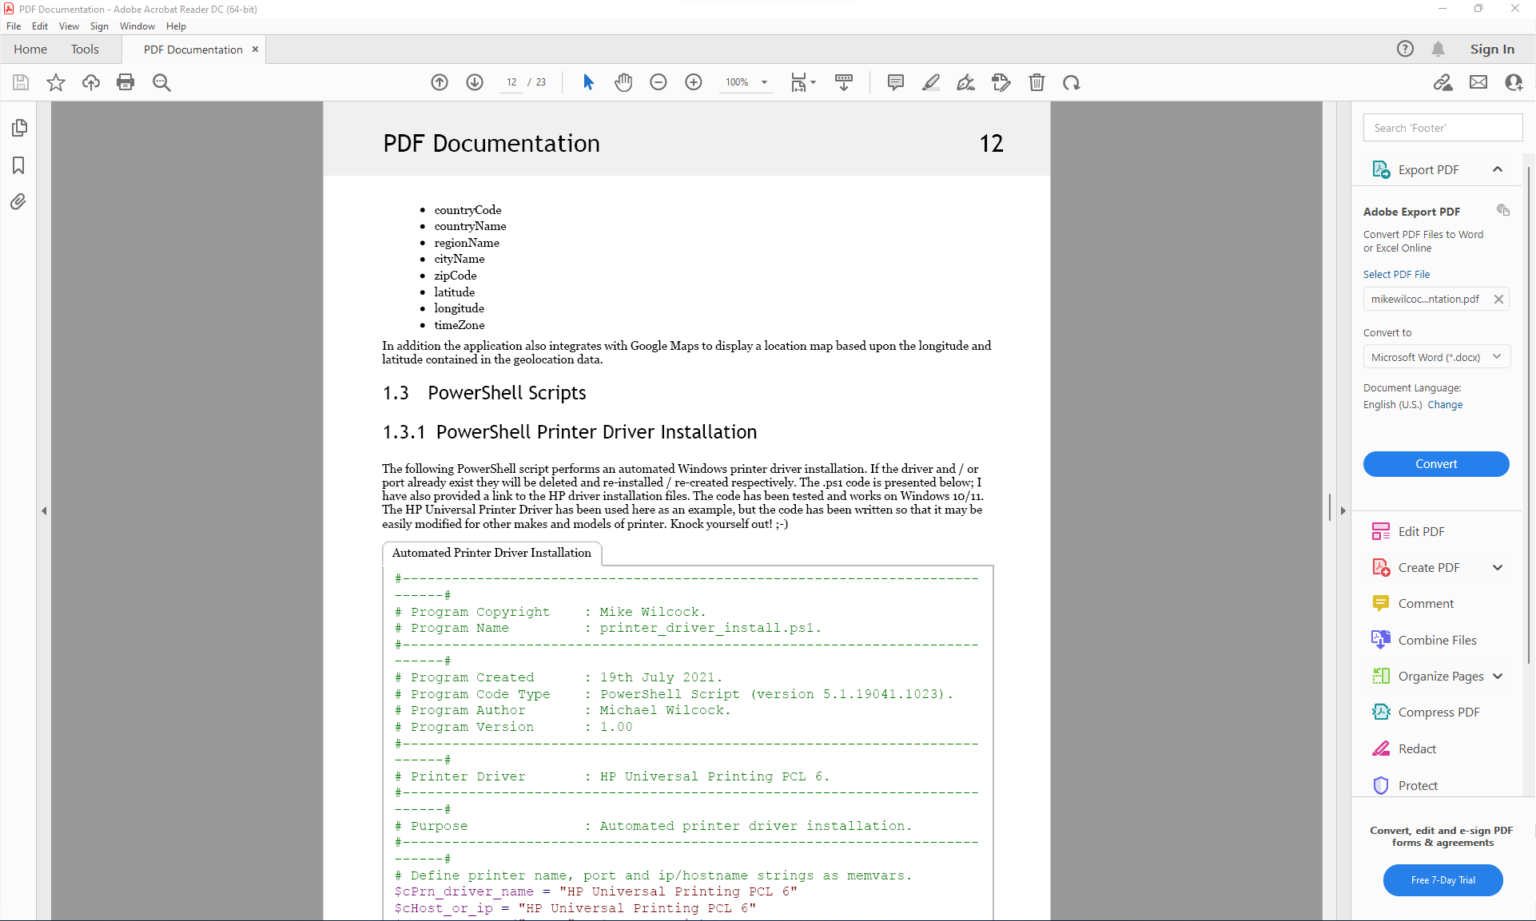Screen dimensions: 1536x921
Task: Expand the Create PDF options chevron
Action: (1497, 567)
